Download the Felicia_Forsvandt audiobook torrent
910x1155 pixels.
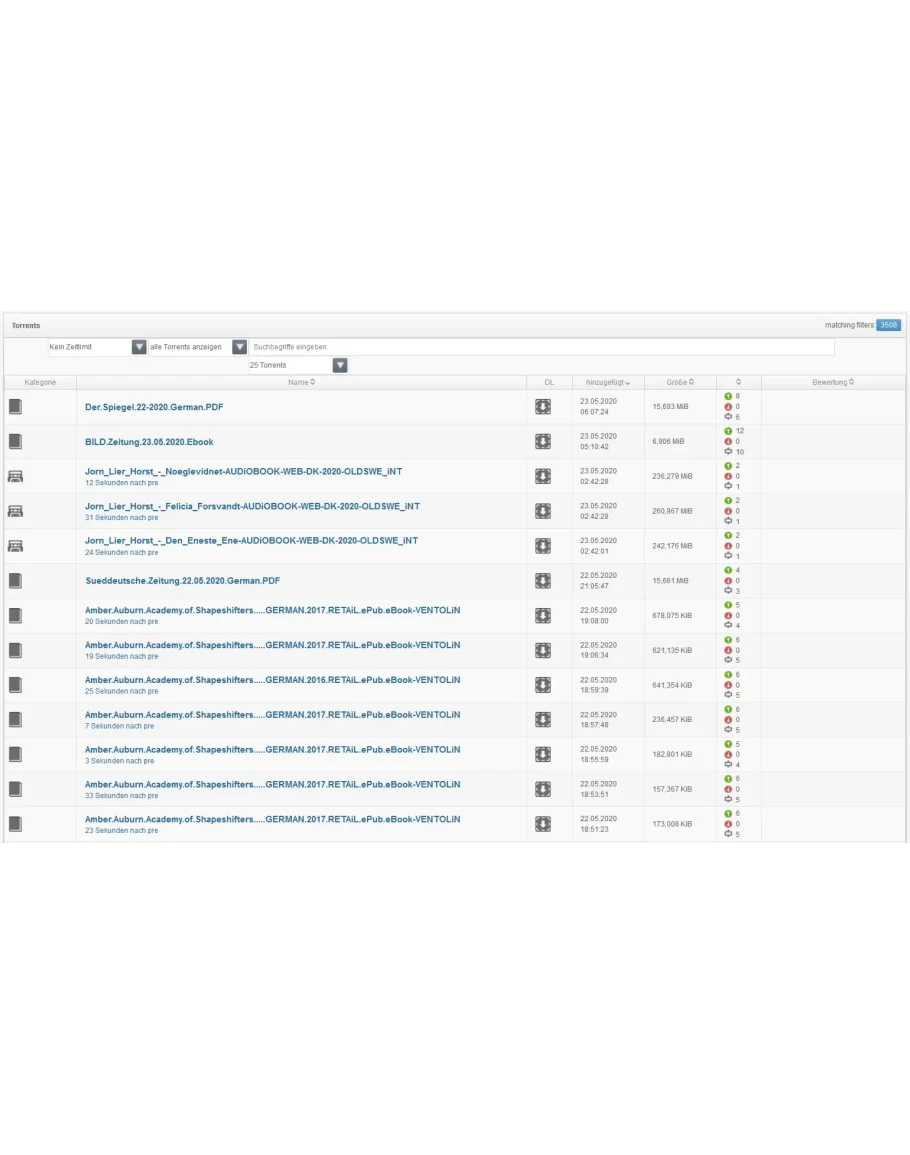click(542, 511)
